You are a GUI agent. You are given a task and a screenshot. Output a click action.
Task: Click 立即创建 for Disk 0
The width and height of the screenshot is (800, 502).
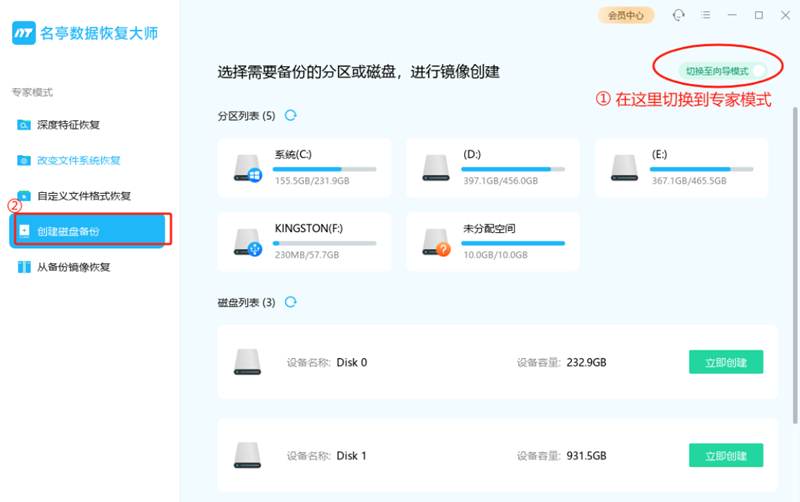pos(726,362)
